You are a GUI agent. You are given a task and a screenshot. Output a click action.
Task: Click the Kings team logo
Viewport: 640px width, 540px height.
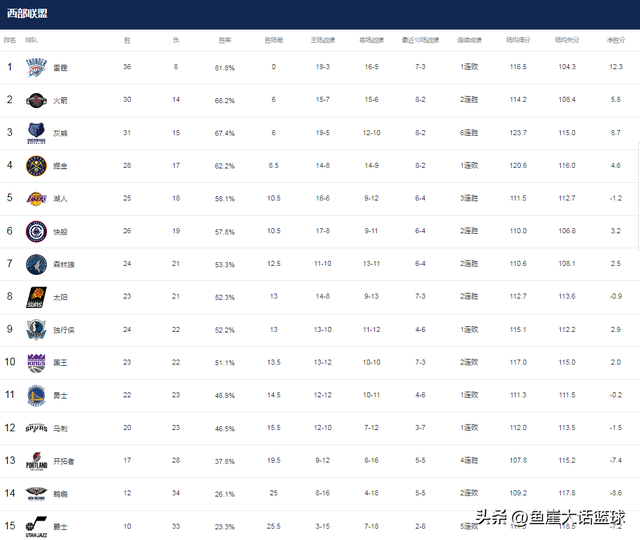coord(36,363)
